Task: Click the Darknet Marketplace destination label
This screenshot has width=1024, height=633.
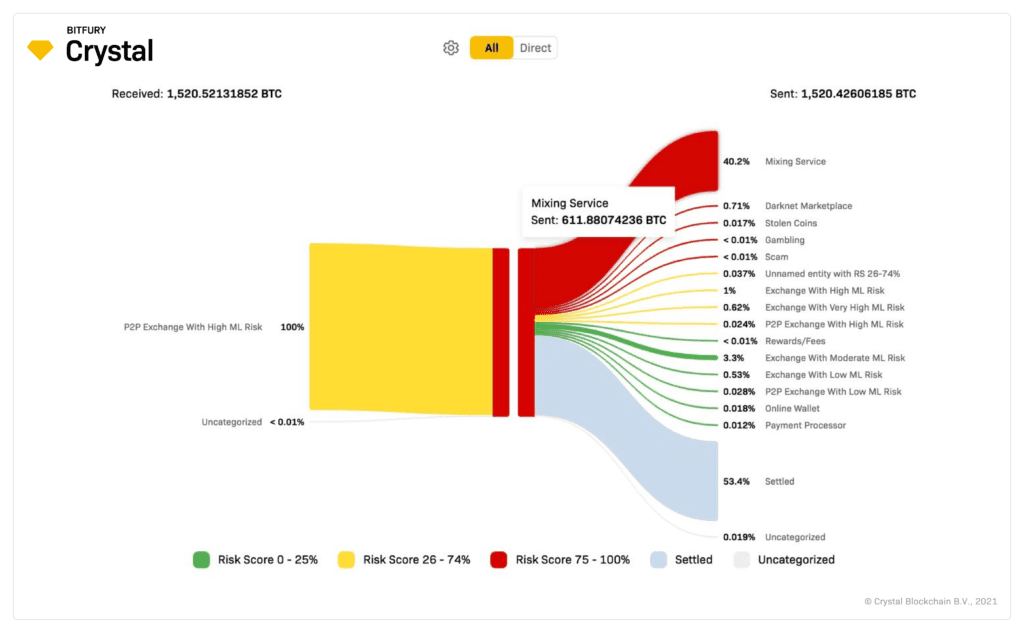Action: (x=808, y=206)
